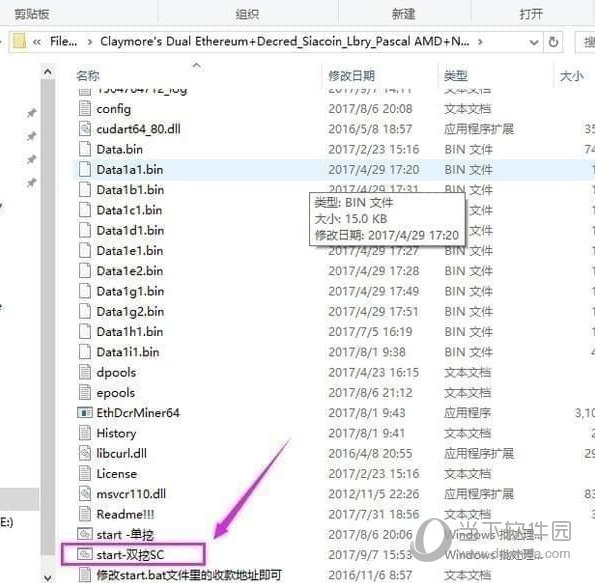Click the Readme!!! document icon
This screenshot has height=583, width=595.
click(x=85, y=514)
